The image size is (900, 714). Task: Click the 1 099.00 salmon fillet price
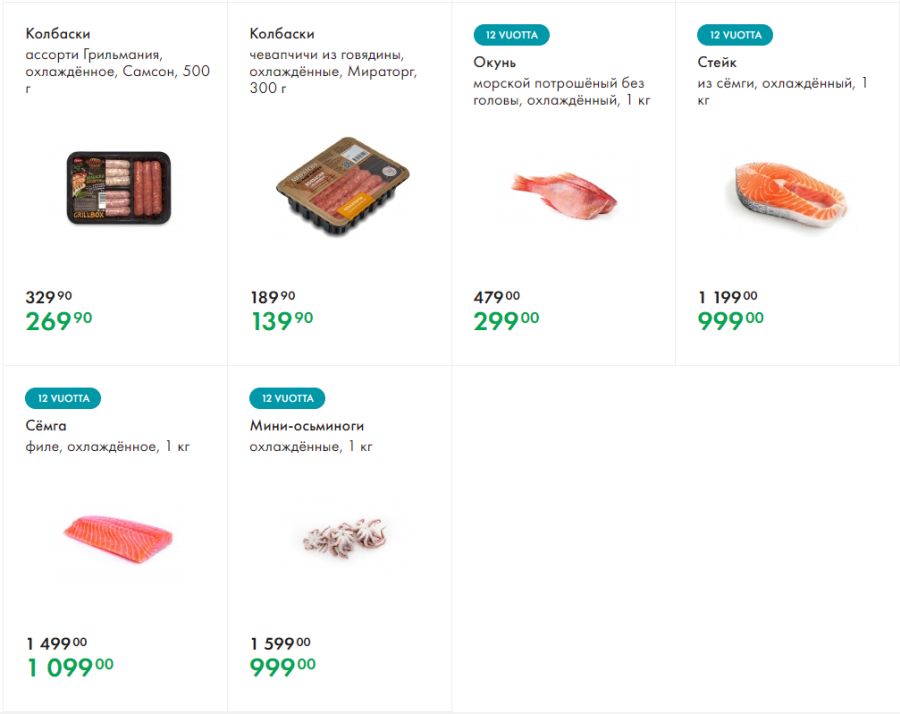[x=71, y=667]
